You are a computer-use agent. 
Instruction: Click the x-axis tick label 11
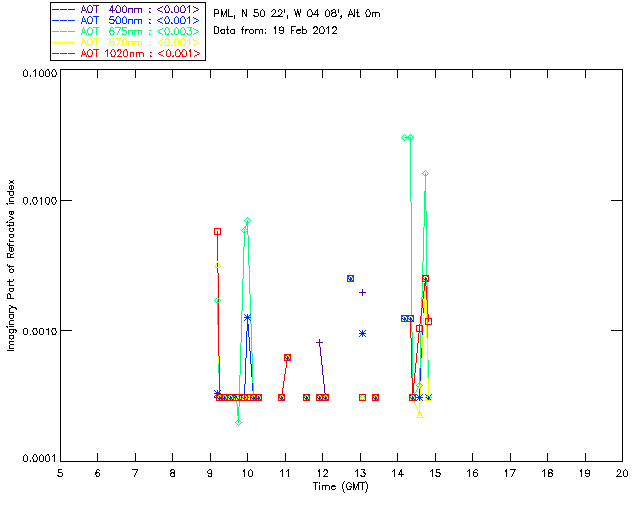pos(285,473)
